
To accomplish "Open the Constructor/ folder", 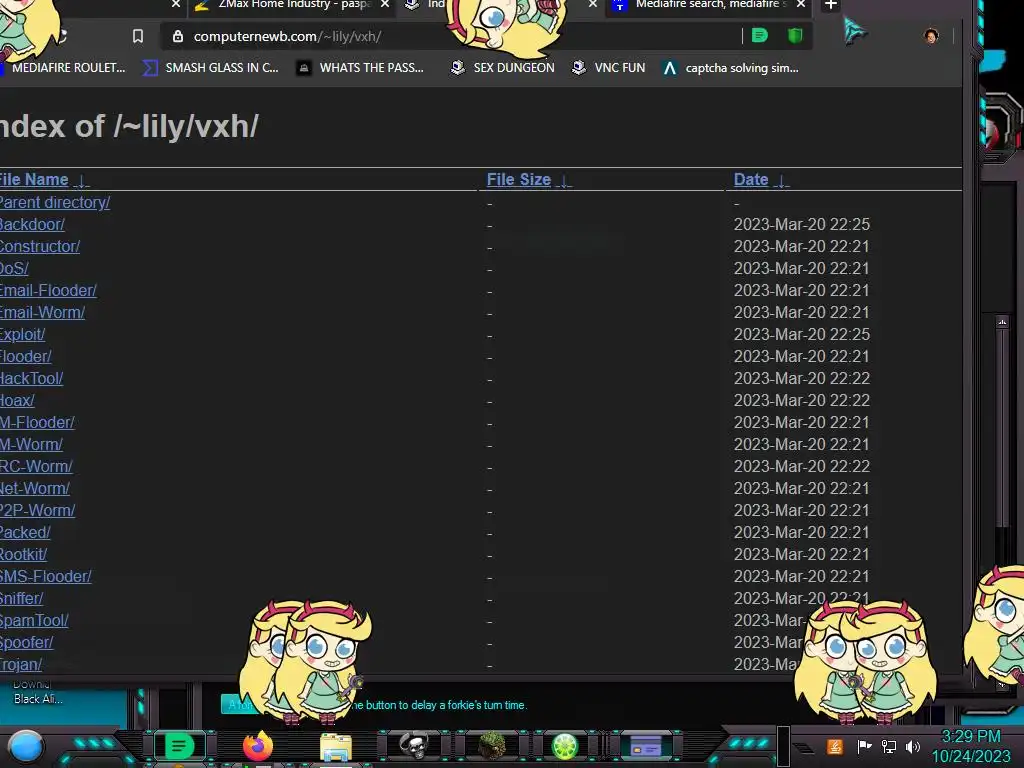I will (x=40, y=246).
